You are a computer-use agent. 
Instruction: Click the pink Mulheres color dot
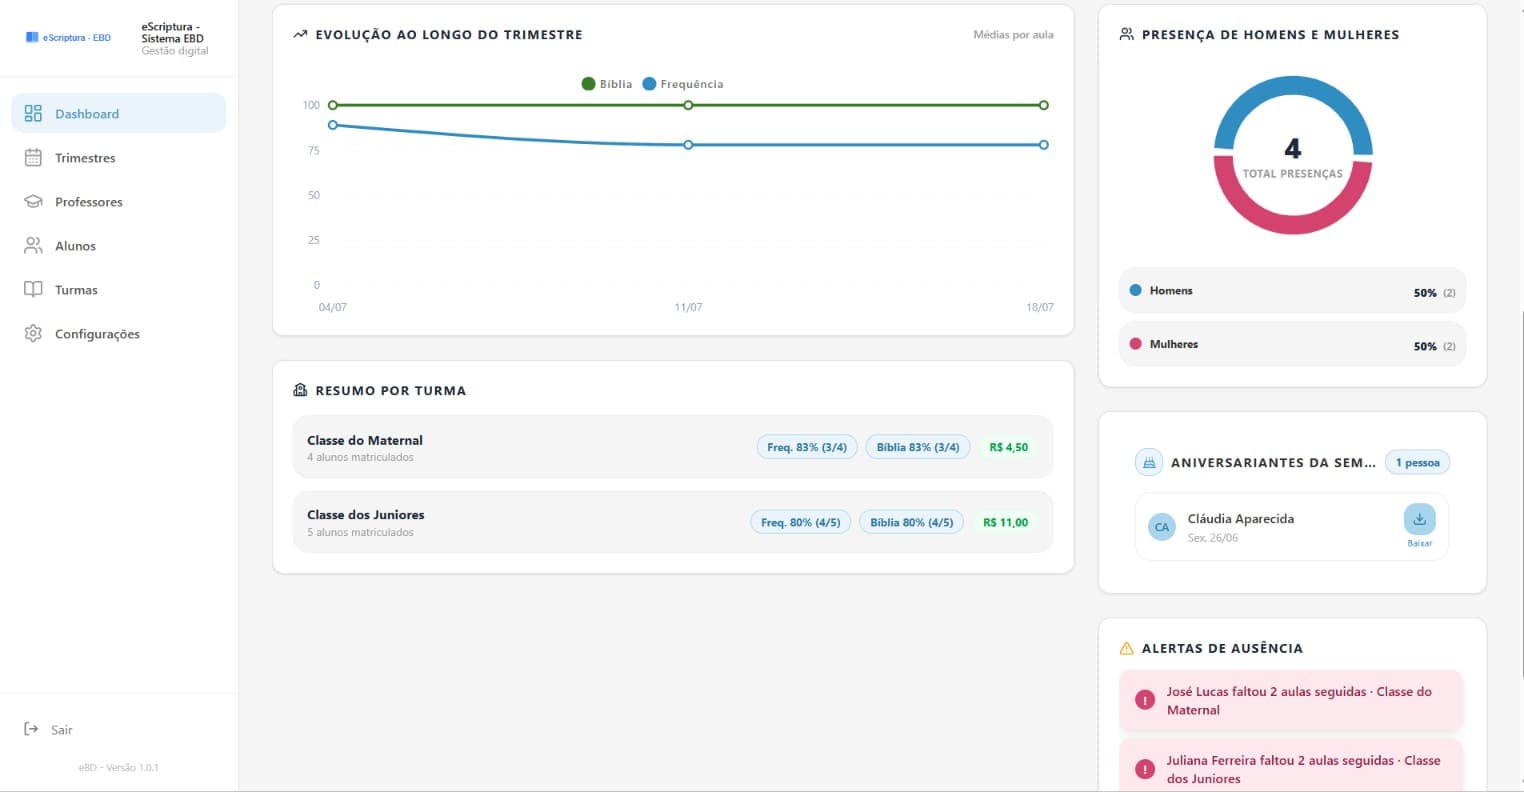pos(1135,343)
